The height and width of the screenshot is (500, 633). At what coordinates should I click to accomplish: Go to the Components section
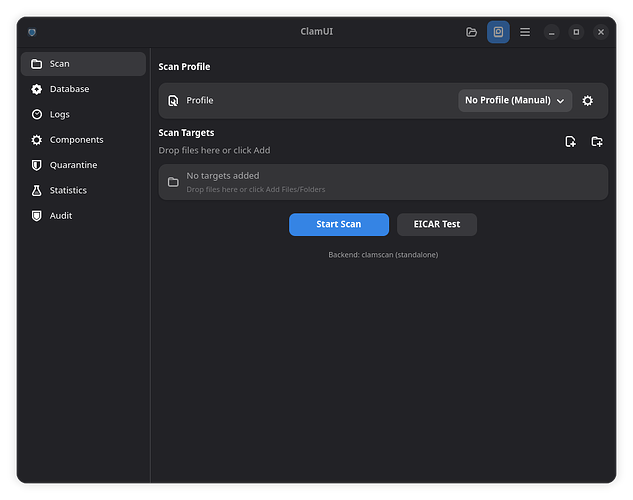[x=83, y=140]
